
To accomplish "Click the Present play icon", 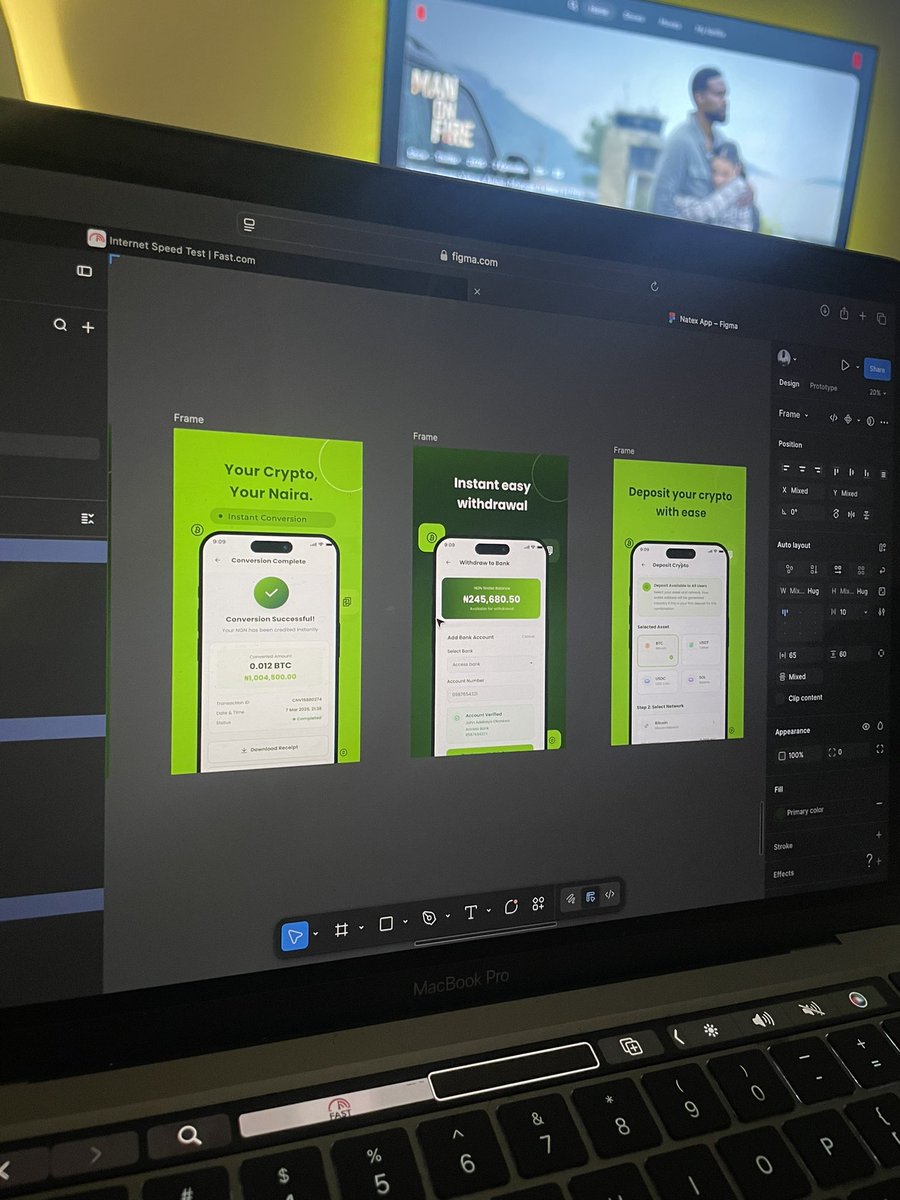I will (845, 366).
